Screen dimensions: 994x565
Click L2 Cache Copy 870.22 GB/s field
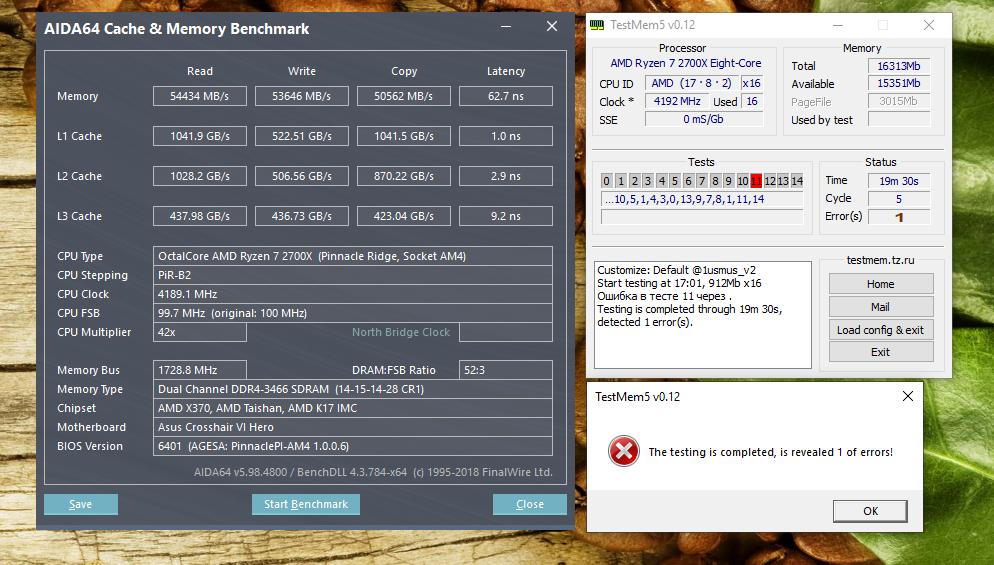[404, 176]
